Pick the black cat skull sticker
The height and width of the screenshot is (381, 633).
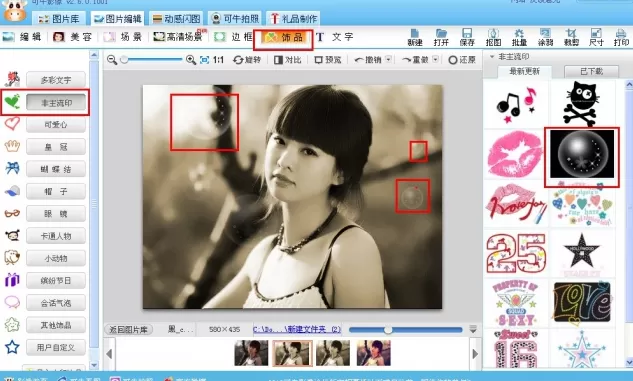click(582, 103)
